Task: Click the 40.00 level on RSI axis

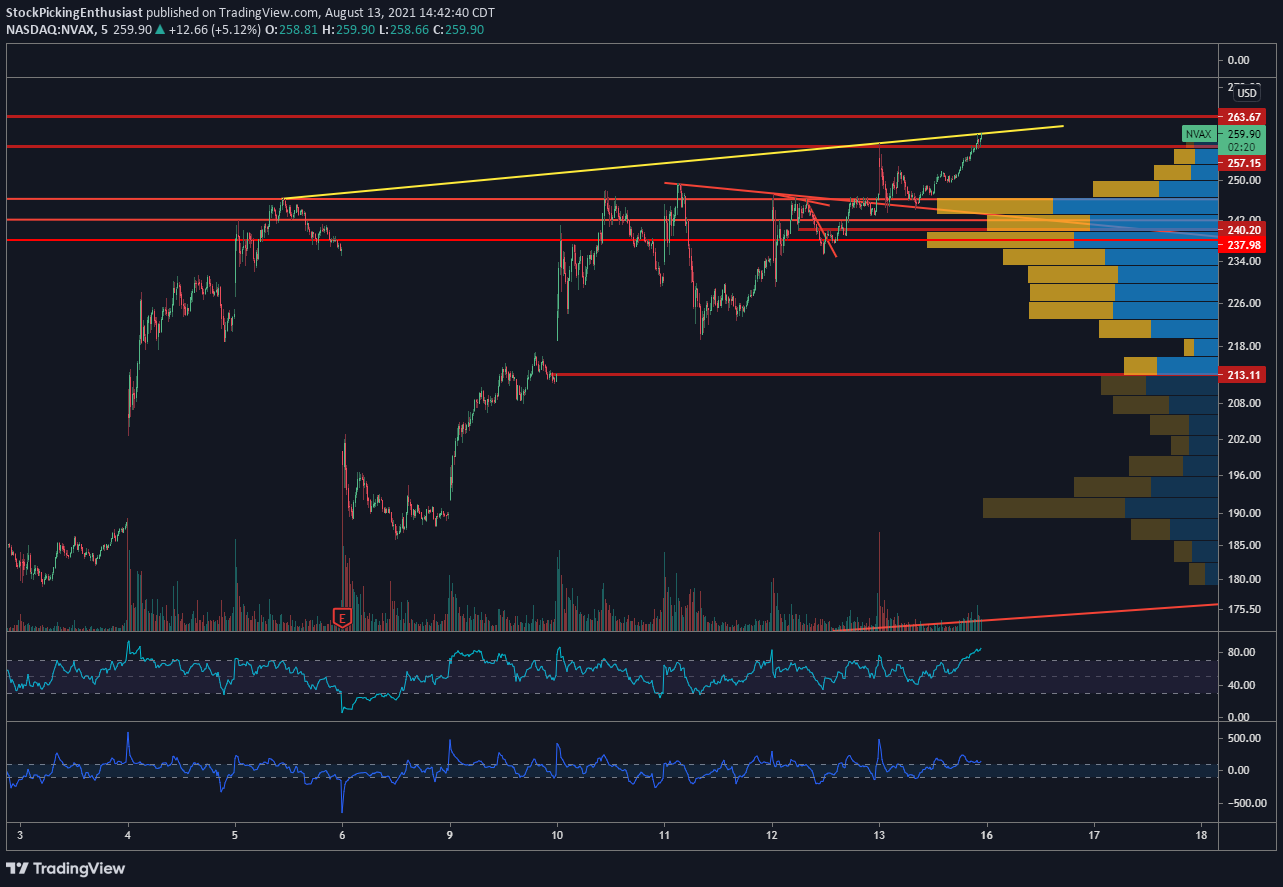Action: [x=1243, y=685]
